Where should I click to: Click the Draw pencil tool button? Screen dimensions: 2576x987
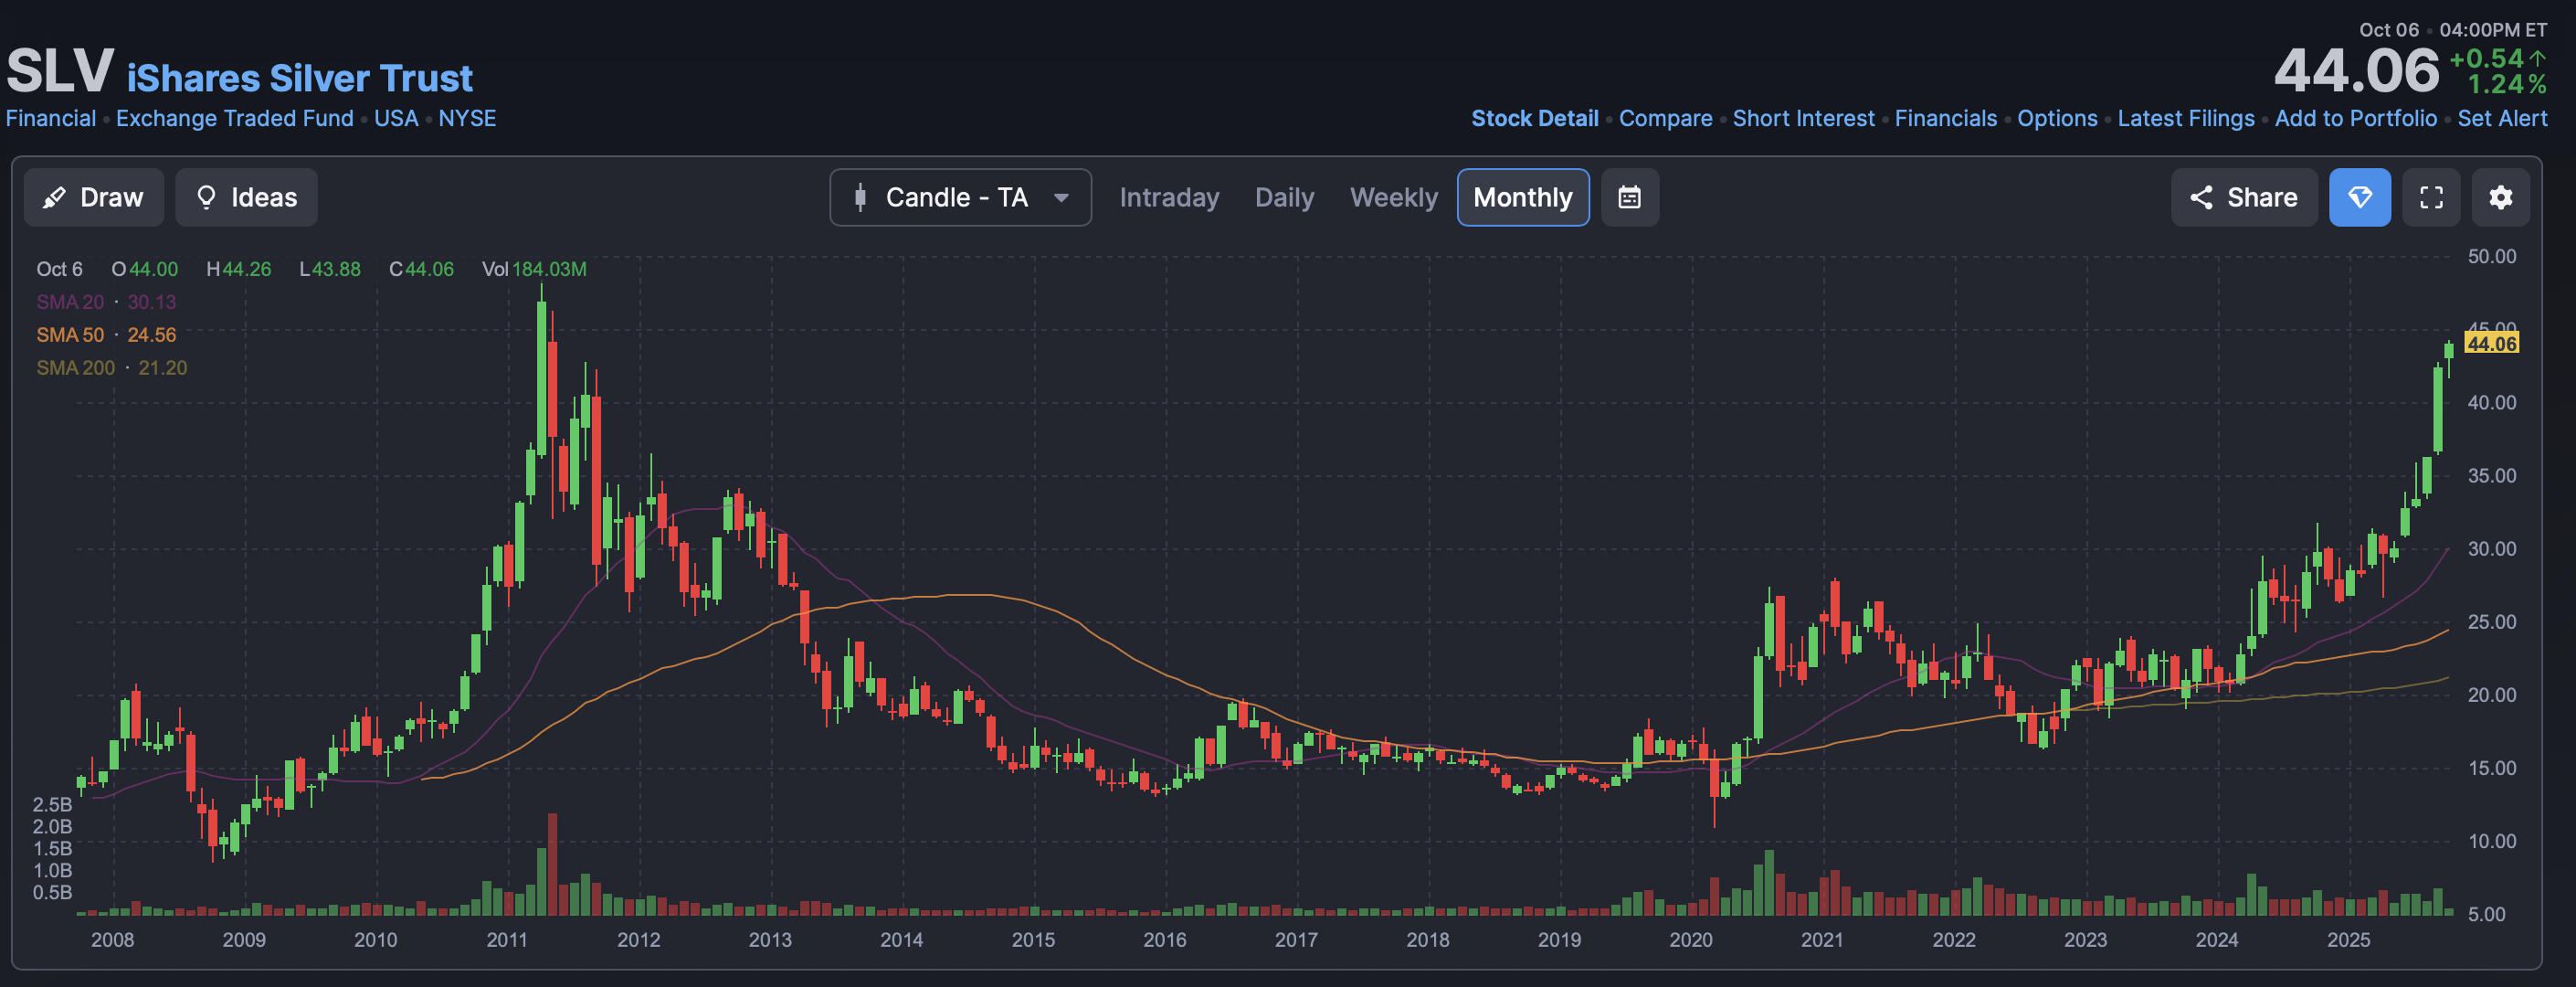tap(93, 197)
